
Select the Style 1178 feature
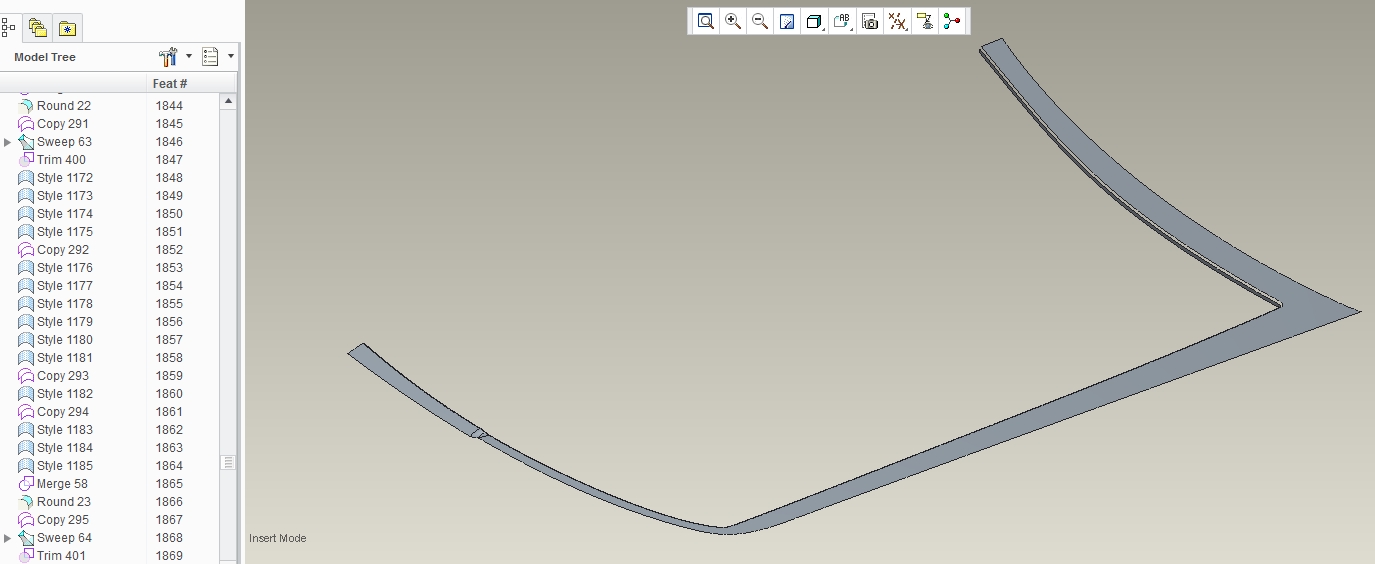point(65,304)
